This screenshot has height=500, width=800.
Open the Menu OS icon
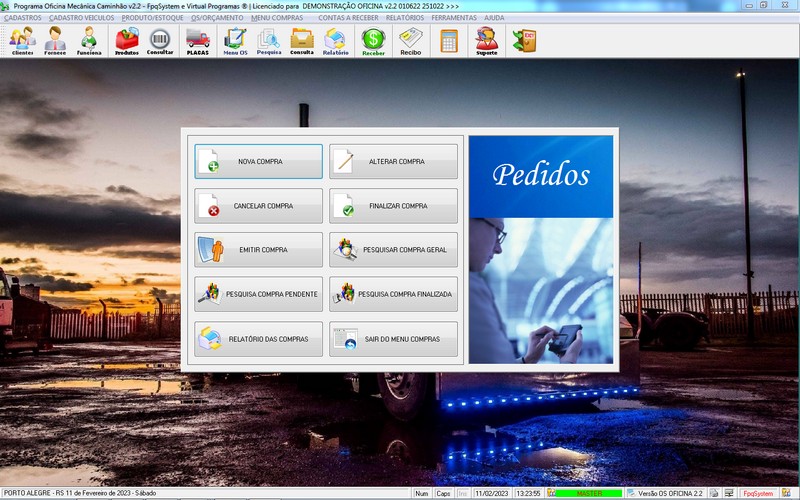[235, 41]
